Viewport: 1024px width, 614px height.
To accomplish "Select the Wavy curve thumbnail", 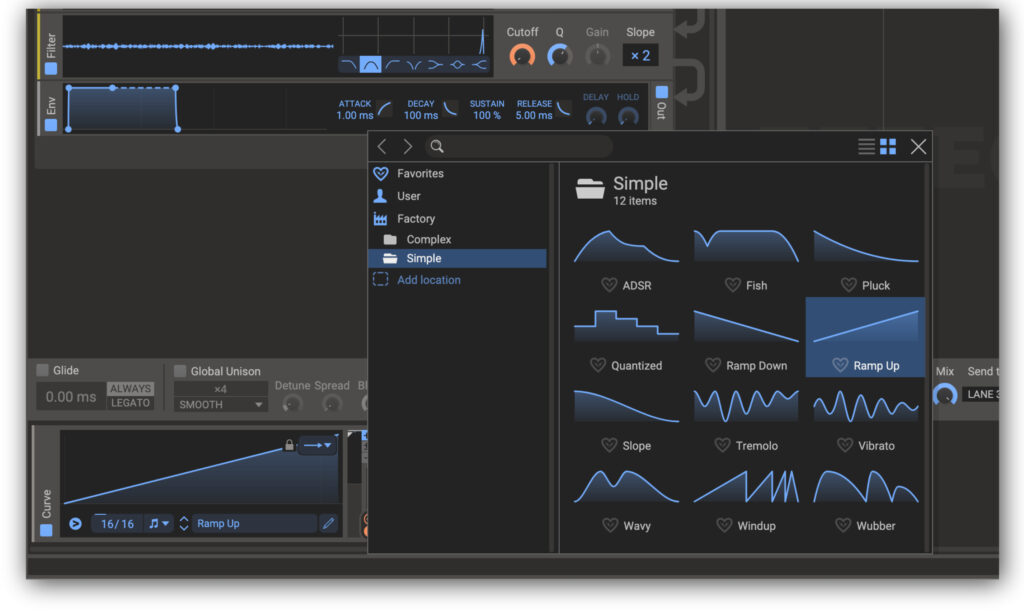I will (x=626, y=487).
